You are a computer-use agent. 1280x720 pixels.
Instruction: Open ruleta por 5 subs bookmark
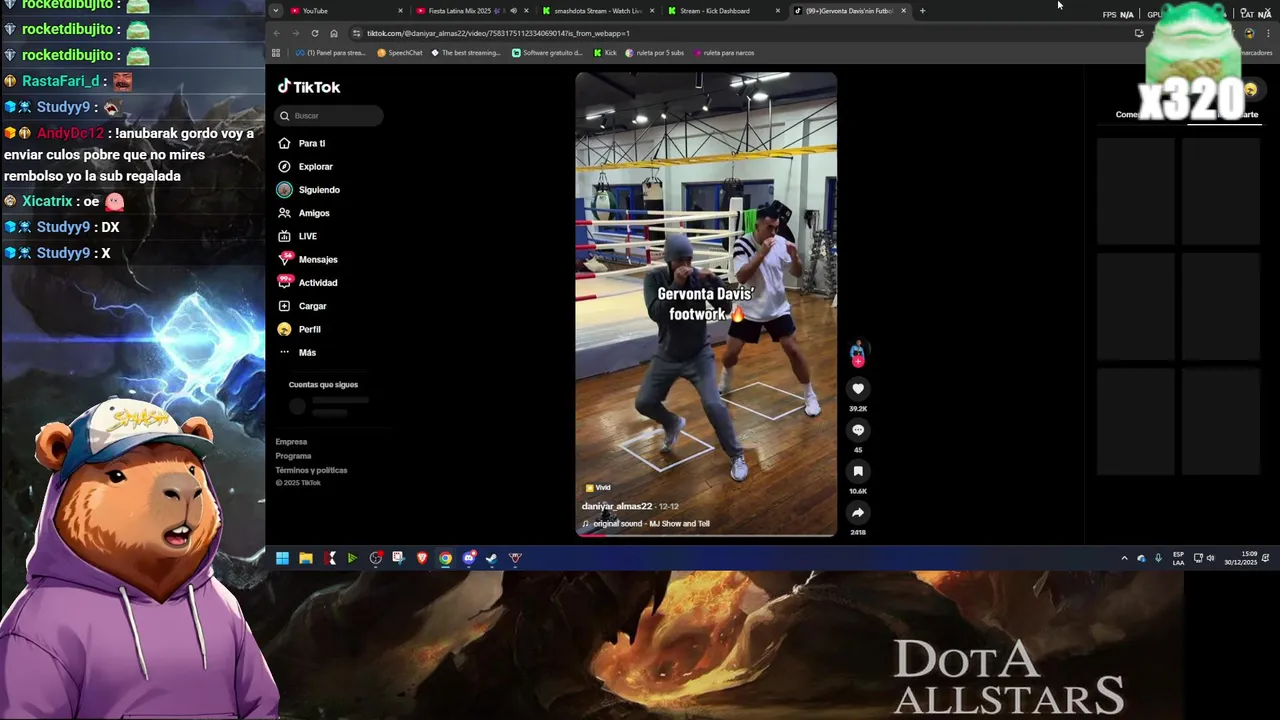tap(654, 53)
